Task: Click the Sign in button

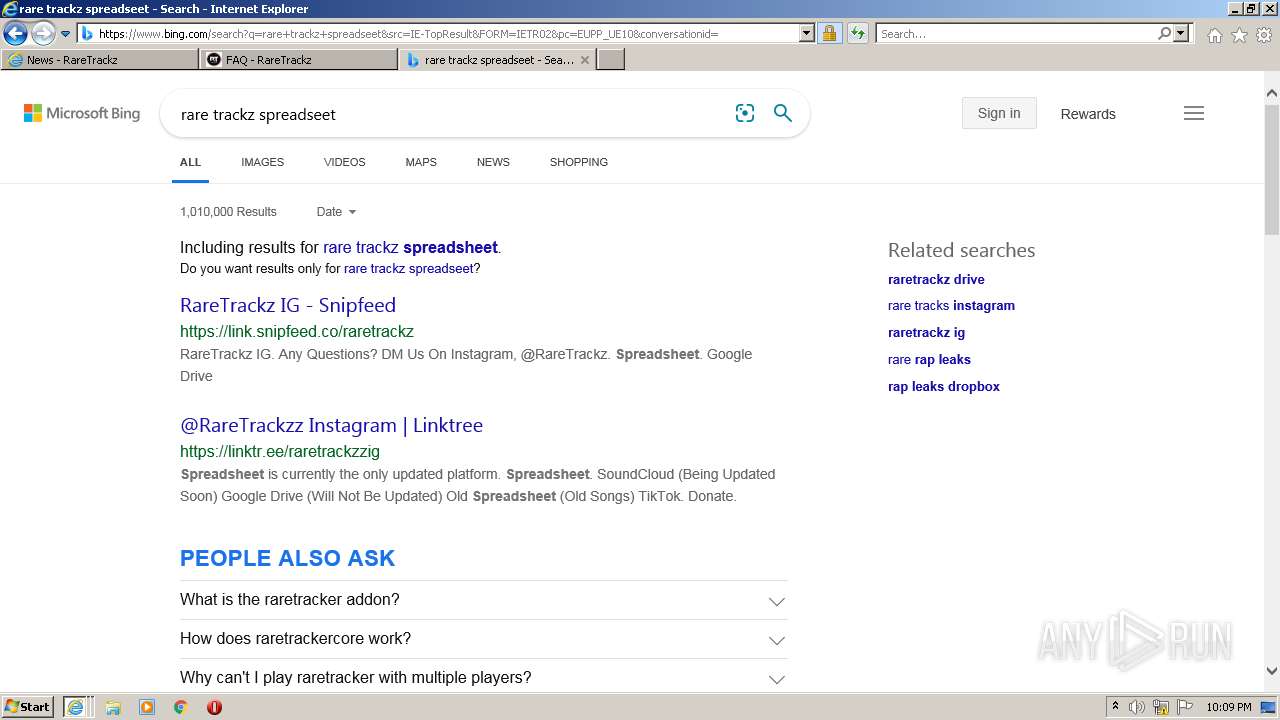Action: [x=999, y=113]
